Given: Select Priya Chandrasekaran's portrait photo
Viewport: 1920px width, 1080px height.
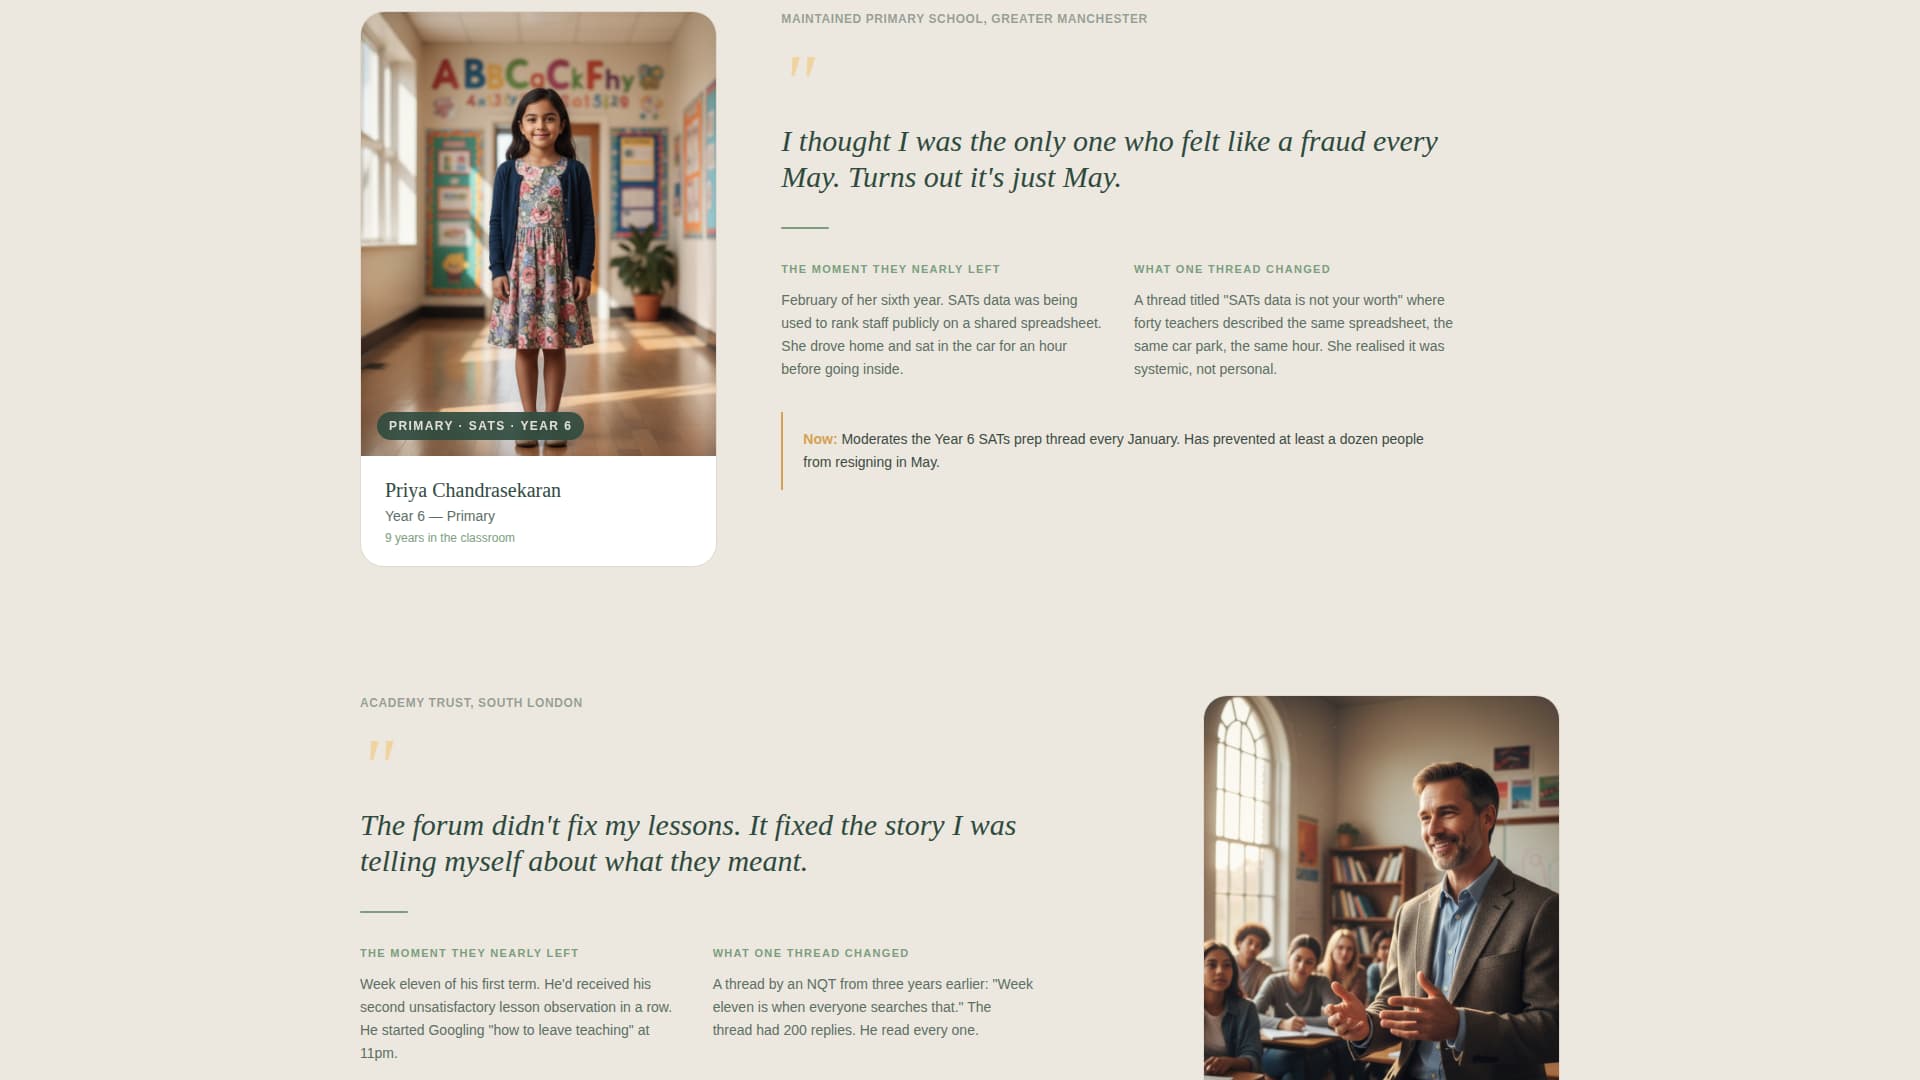Looking at the screenshot, I should [537, 230].
